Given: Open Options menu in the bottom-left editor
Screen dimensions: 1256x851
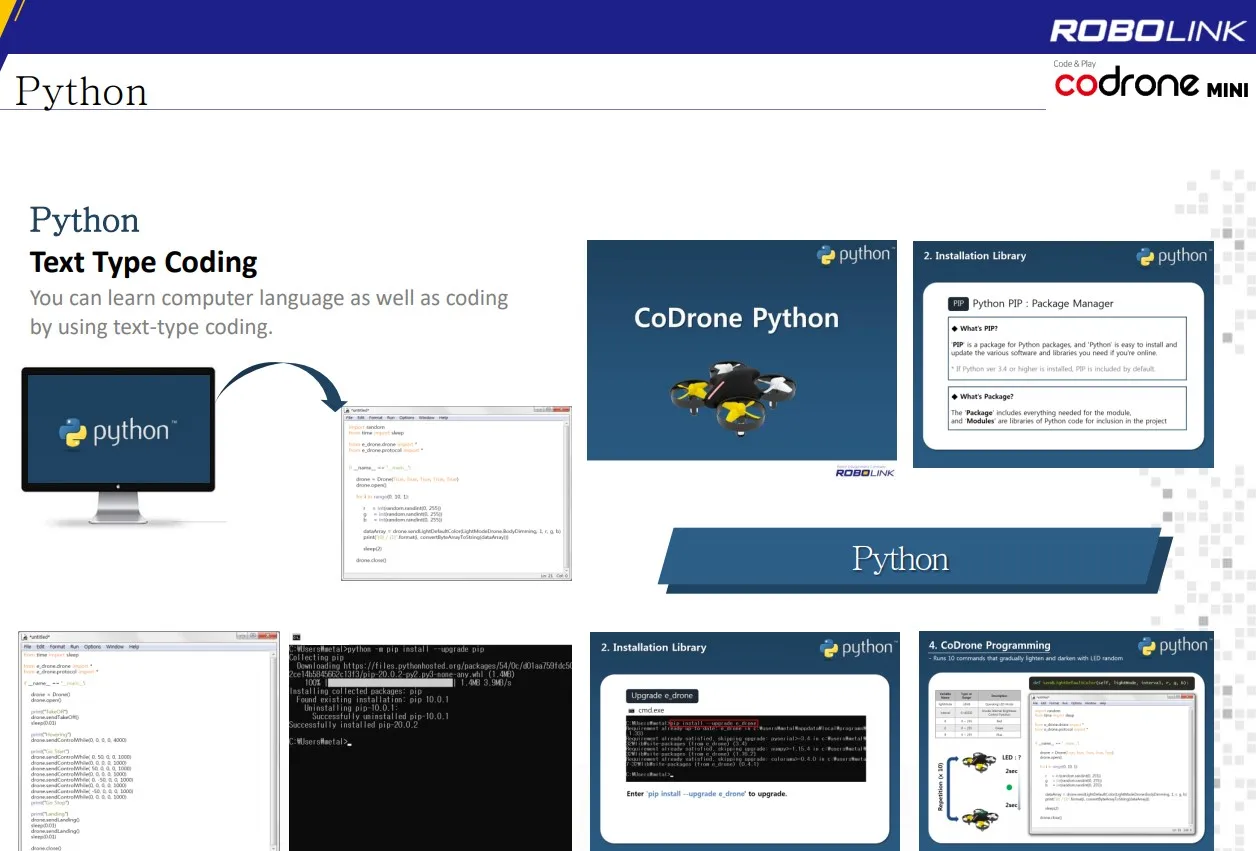Looking at the screenshot, I should coord(92,647).
